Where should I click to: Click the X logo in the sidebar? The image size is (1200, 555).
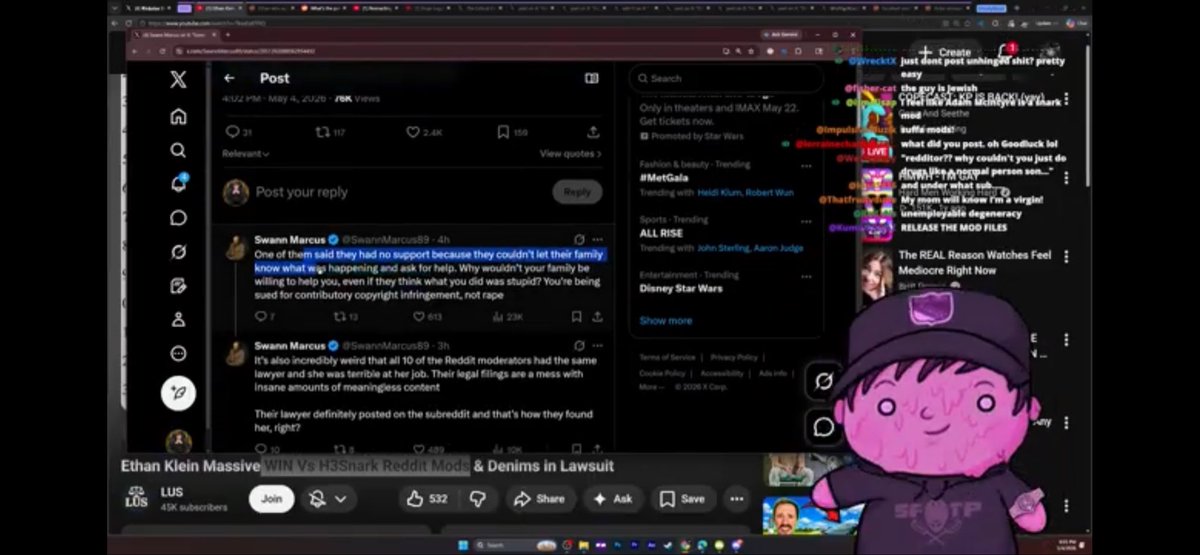point(178,80)
